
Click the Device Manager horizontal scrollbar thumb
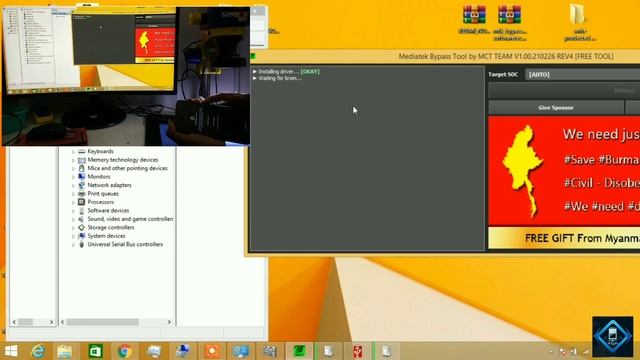102,322
